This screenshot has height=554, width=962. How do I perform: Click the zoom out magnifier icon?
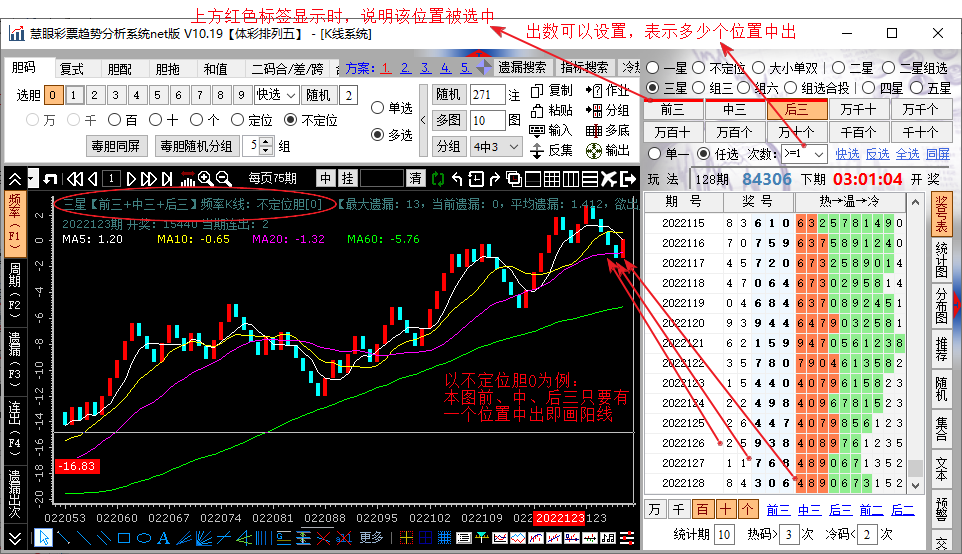click(224, 178)
